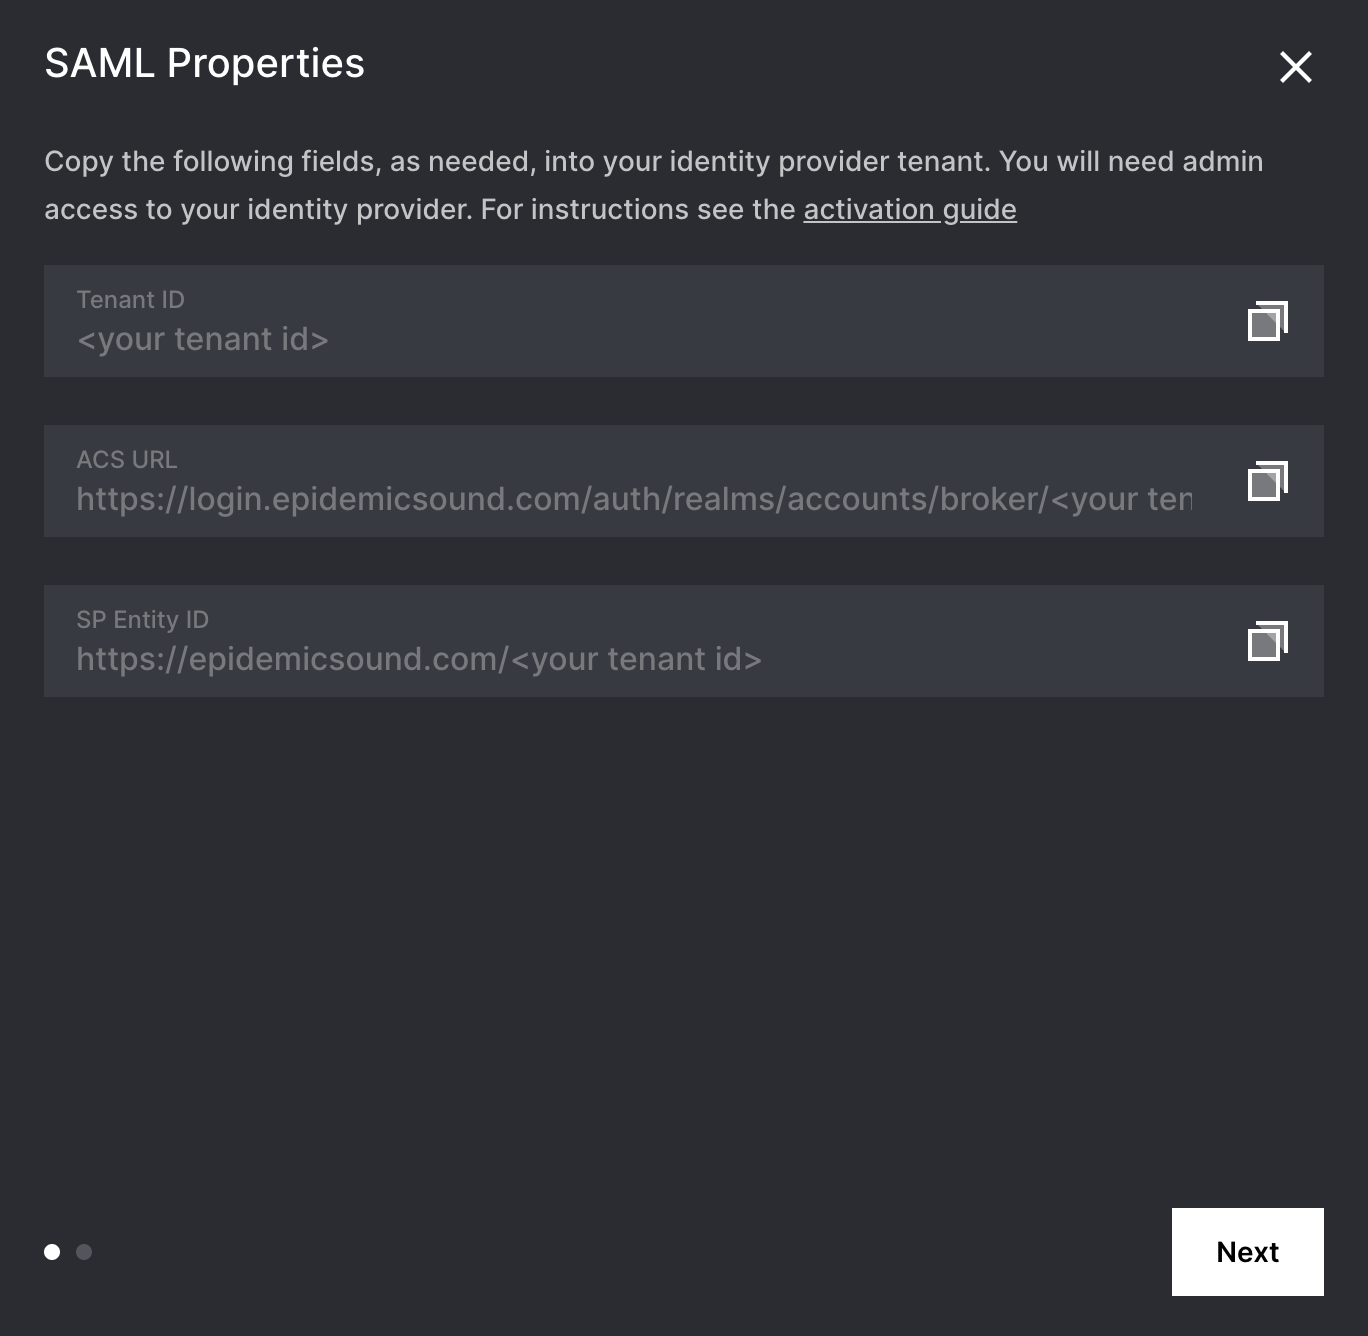Click the SAML Properties dialog title
This screenshot has width=1368, height=1336.
tap(203, 64)
